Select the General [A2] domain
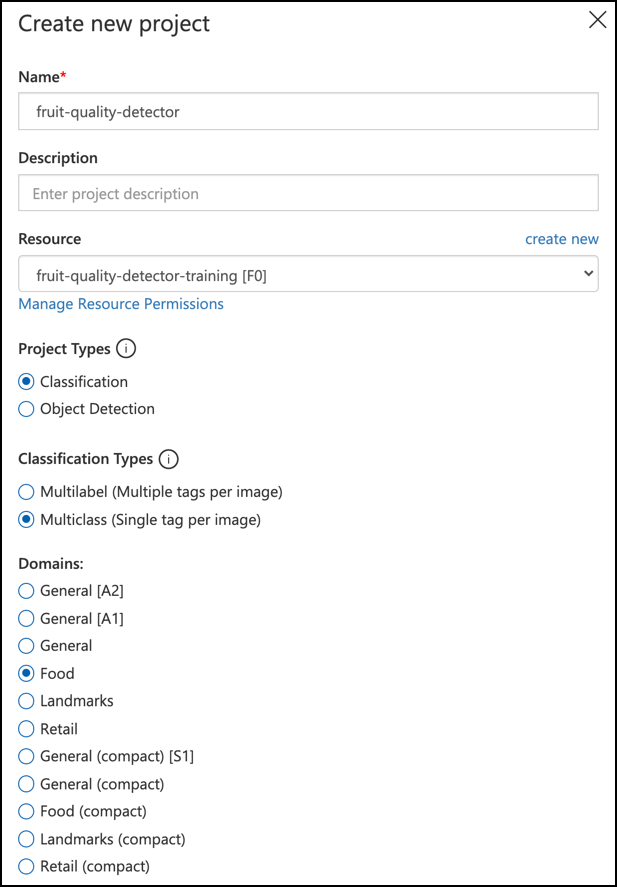This screenshot has width=617, height=887. click(27, 591)
